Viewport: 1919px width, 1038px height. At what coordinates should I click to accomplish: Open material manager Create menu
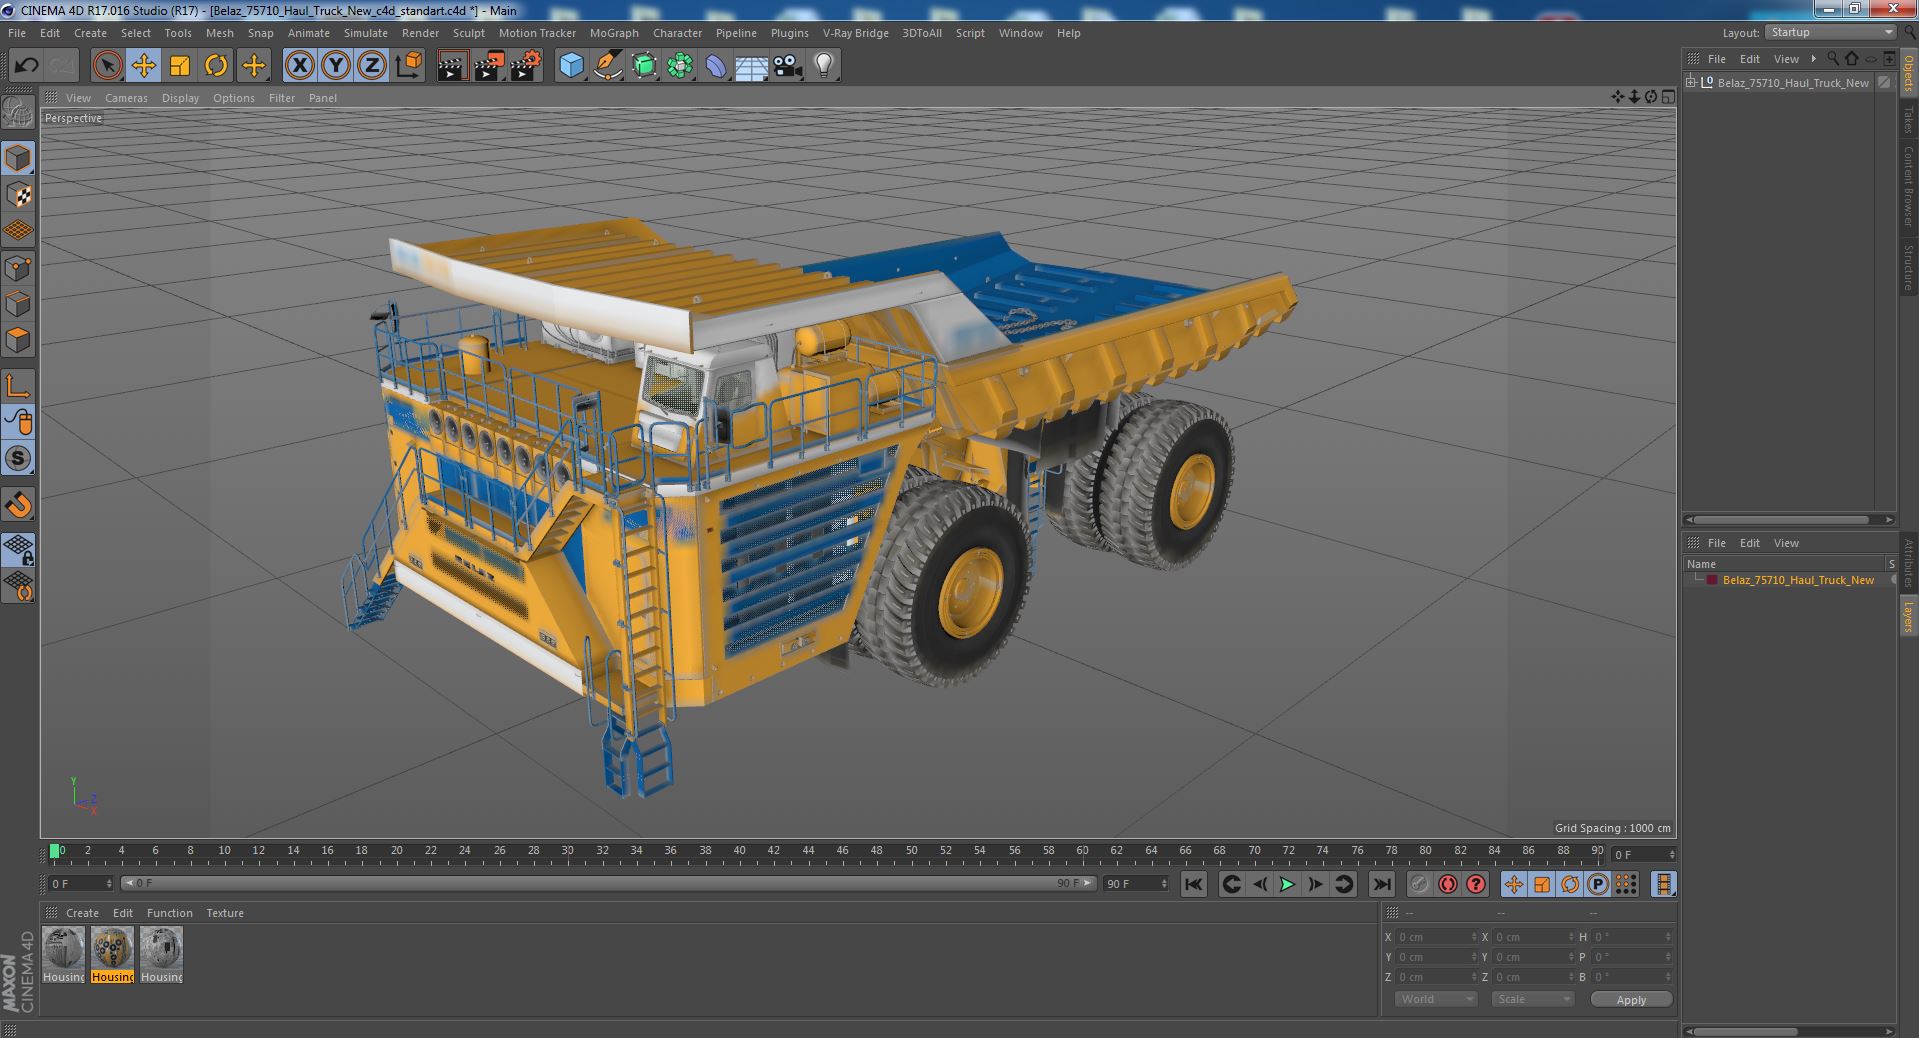82,913
